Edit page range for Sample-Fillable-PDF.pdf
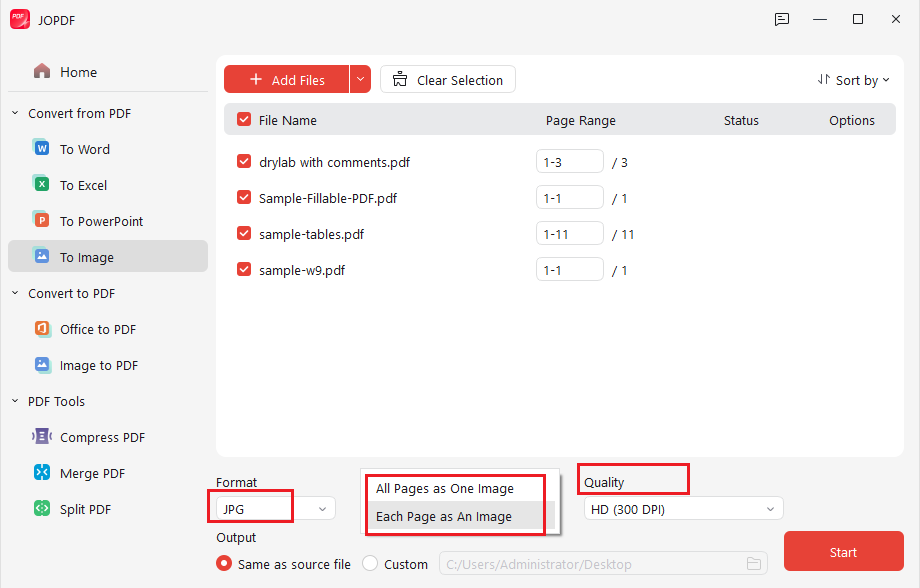Viewport: 920px width, 588px height. [x=569, y=197]
